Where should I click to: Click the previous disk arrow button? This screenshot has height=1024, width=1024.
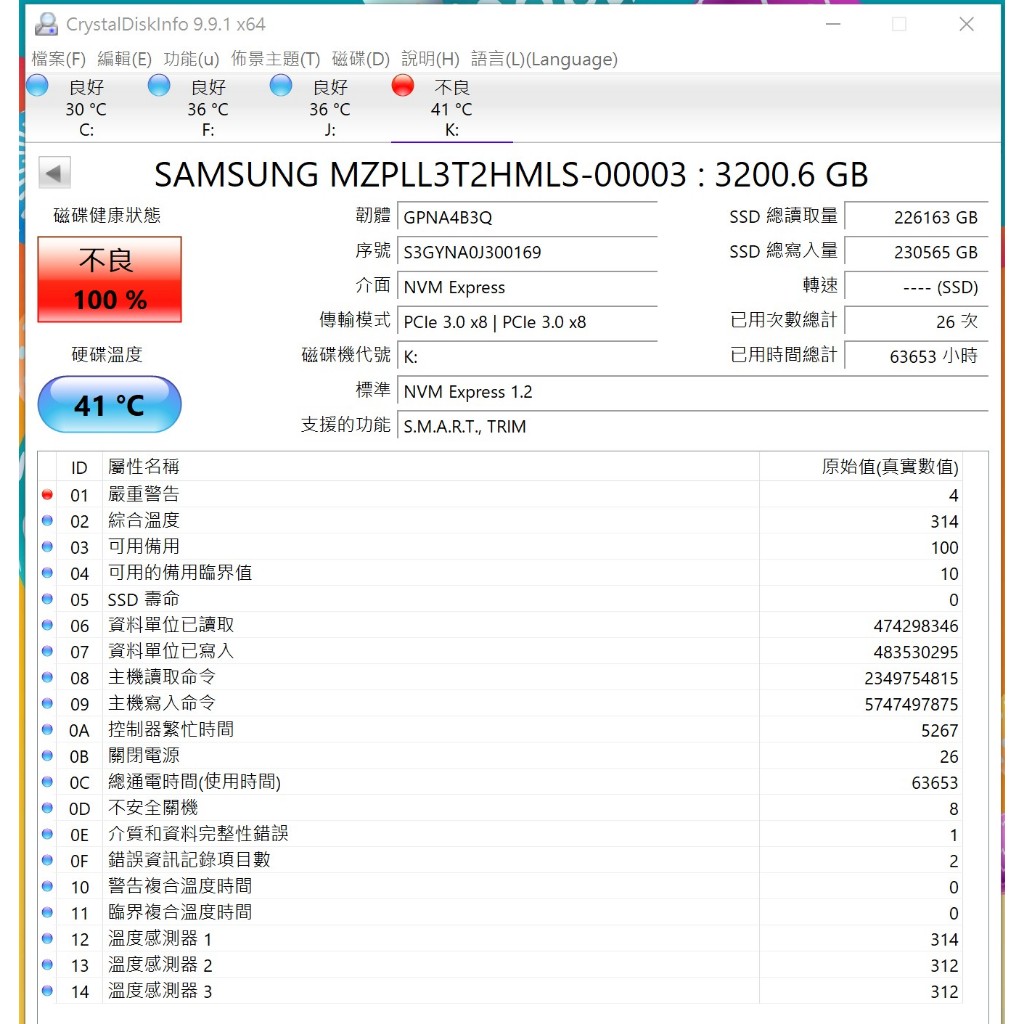coord(54,173)
